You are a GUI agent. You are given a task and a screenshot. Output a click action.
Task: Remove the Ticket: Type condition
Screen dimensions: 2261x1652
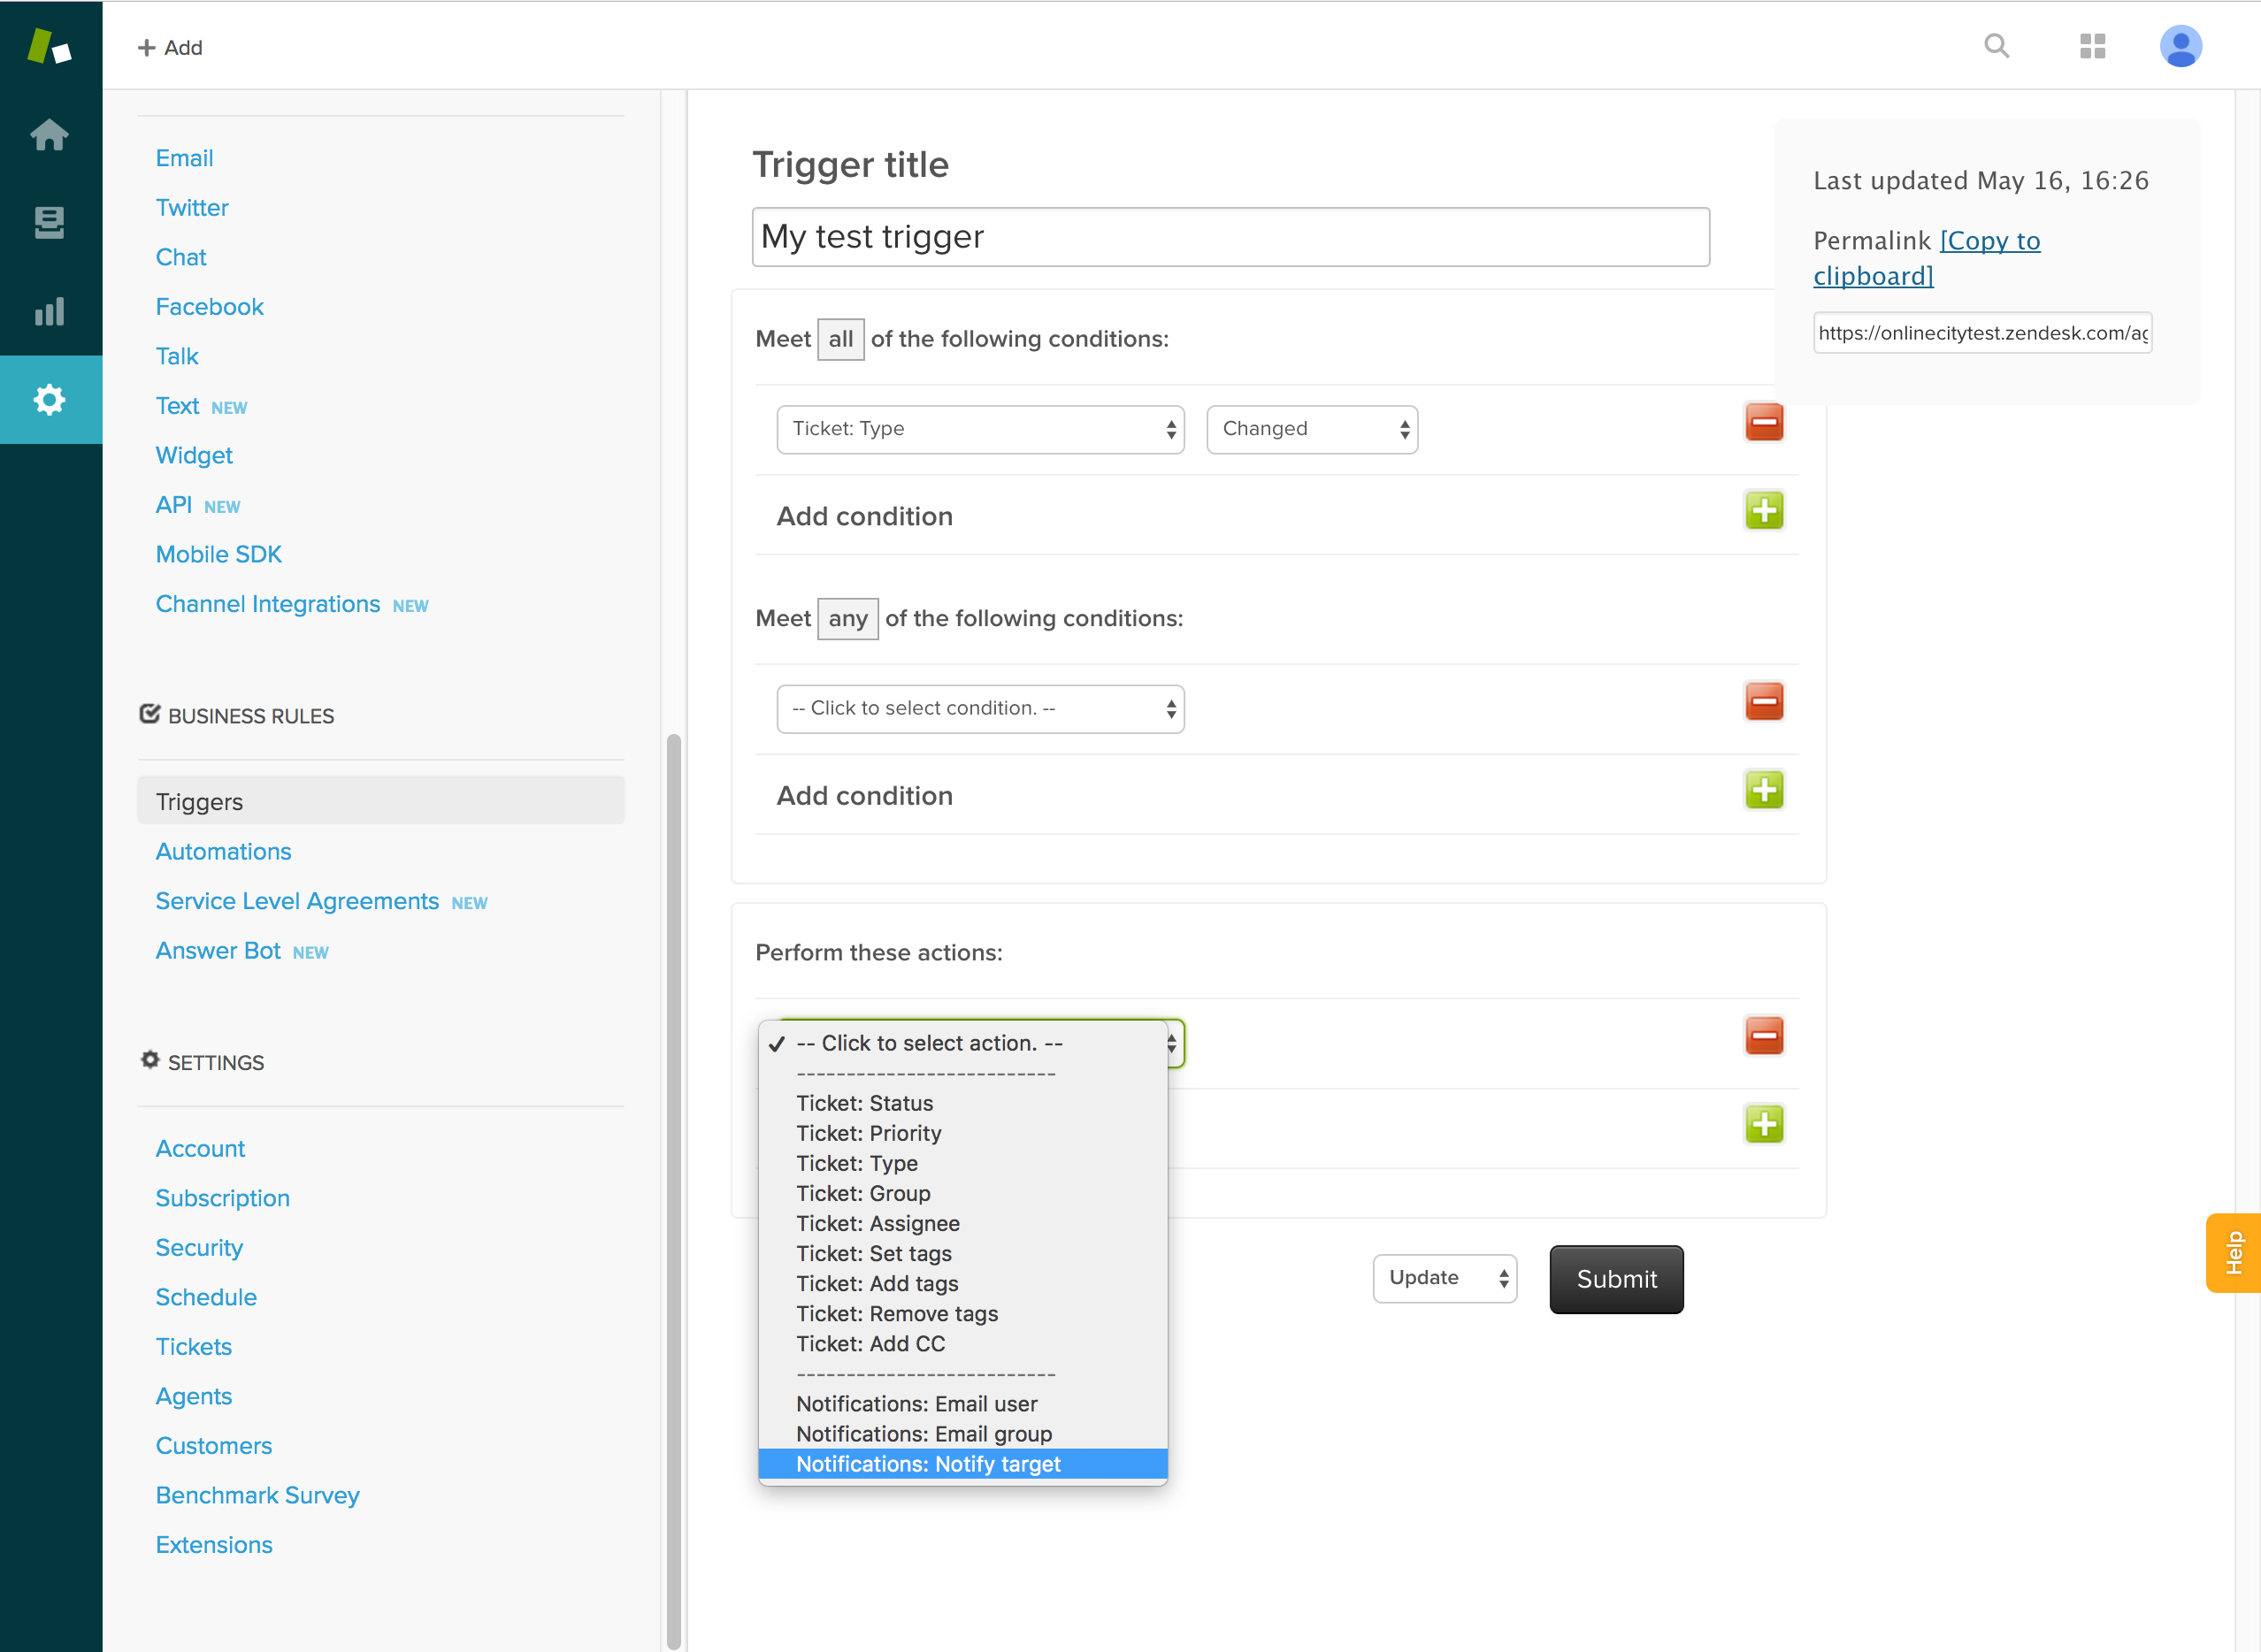coord(1764,423)
